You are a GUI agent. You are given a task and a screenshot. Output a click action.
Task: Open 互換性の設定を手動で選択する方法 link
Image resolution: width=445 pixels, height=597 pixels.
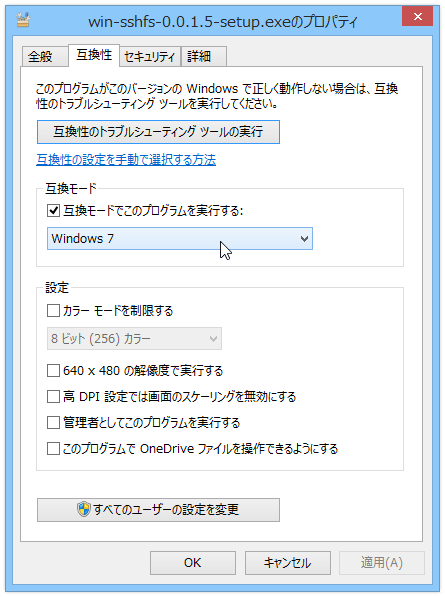[x=126, y=160]
